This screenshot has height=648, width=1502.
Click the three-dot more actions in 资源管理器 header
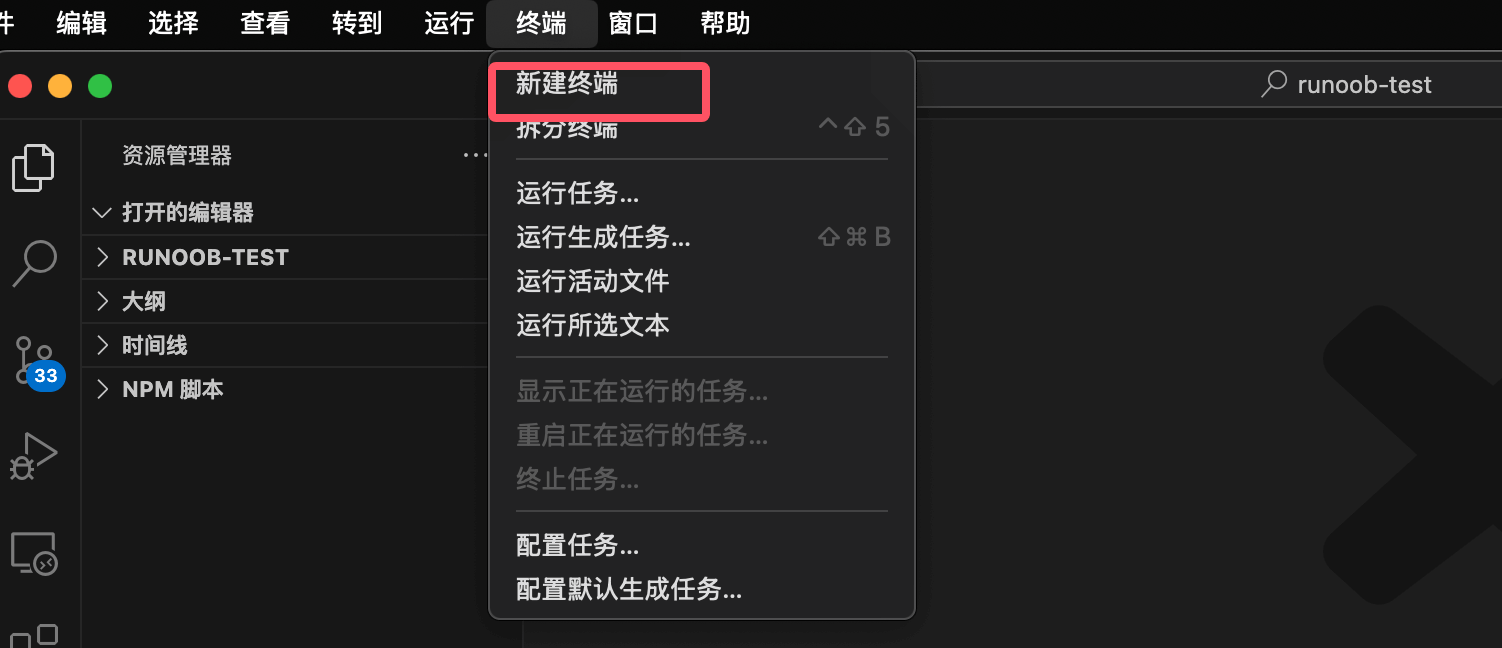[474, 156]
